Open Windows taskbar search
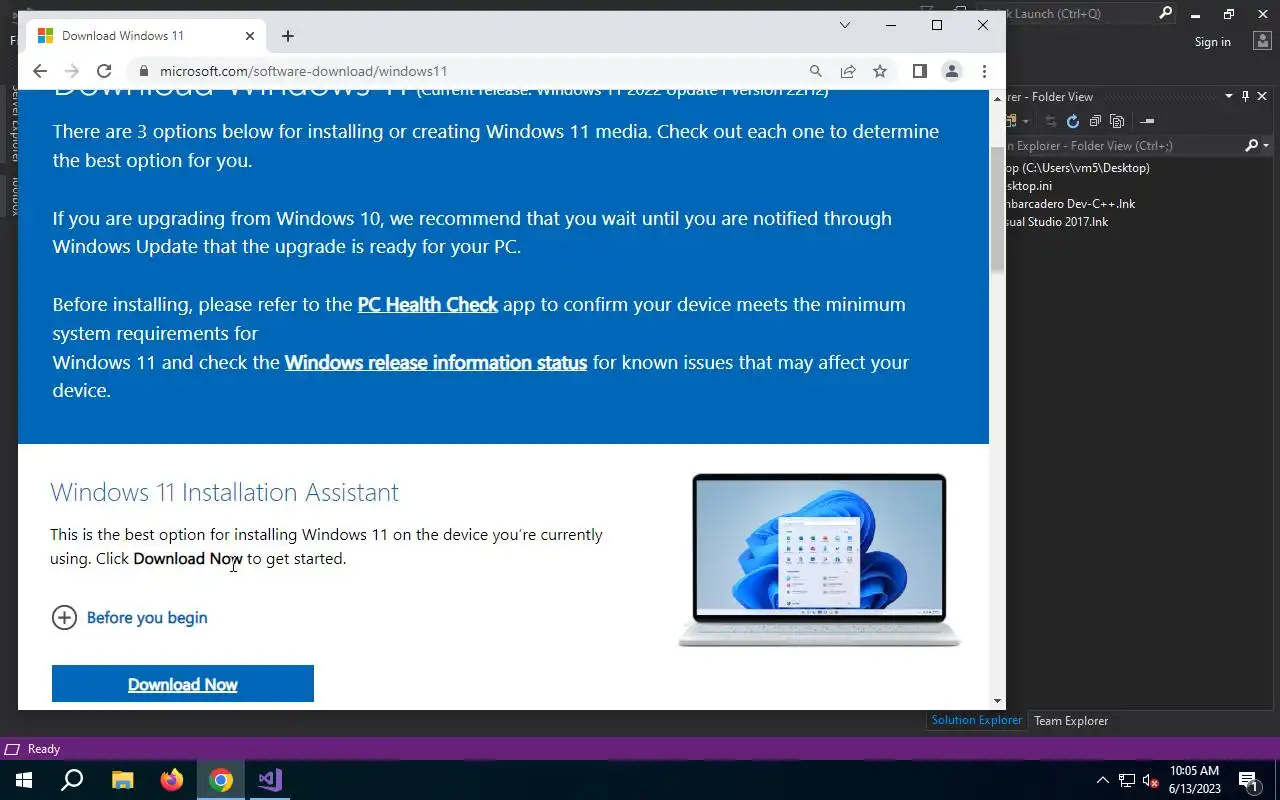The width and height of the screenshot is (1280, 800). tap(72, 780)
